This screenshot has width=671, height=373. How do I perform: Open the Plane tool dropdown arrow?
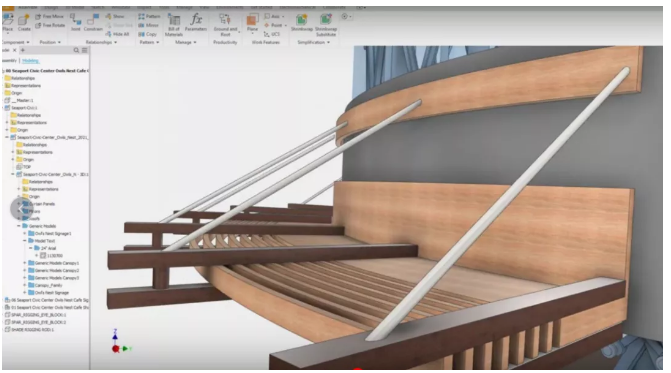click(252, 33)
